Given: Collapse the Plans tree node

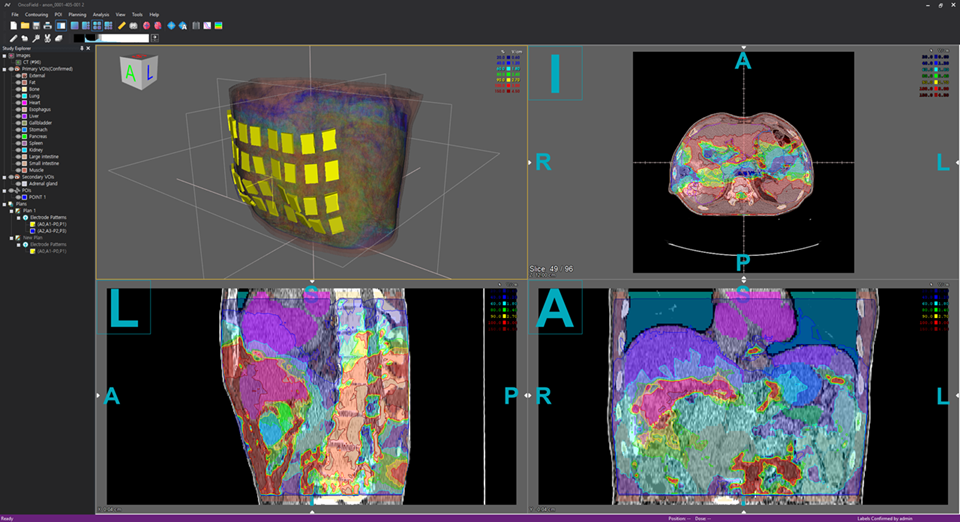Looking at the screenshot, I should tap(4, 204).
